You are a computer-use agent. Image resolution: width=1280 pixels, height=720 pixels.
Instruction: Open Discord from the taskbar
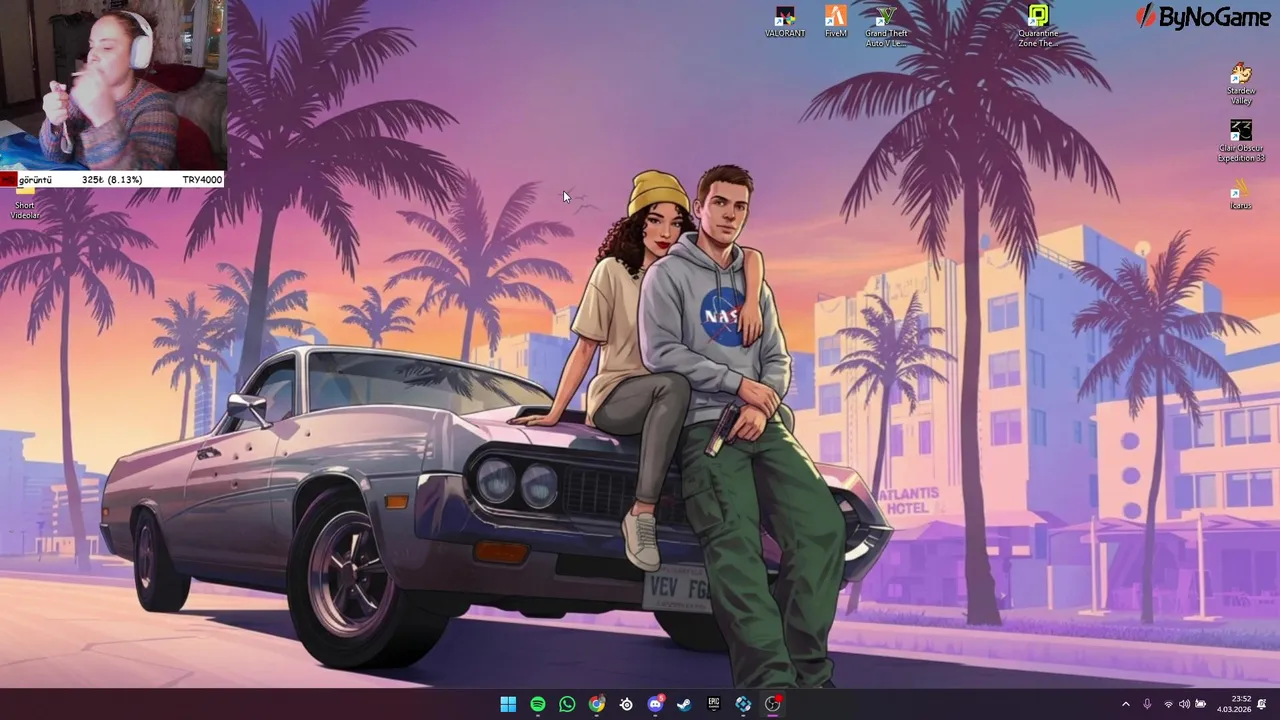click(656, 704)
